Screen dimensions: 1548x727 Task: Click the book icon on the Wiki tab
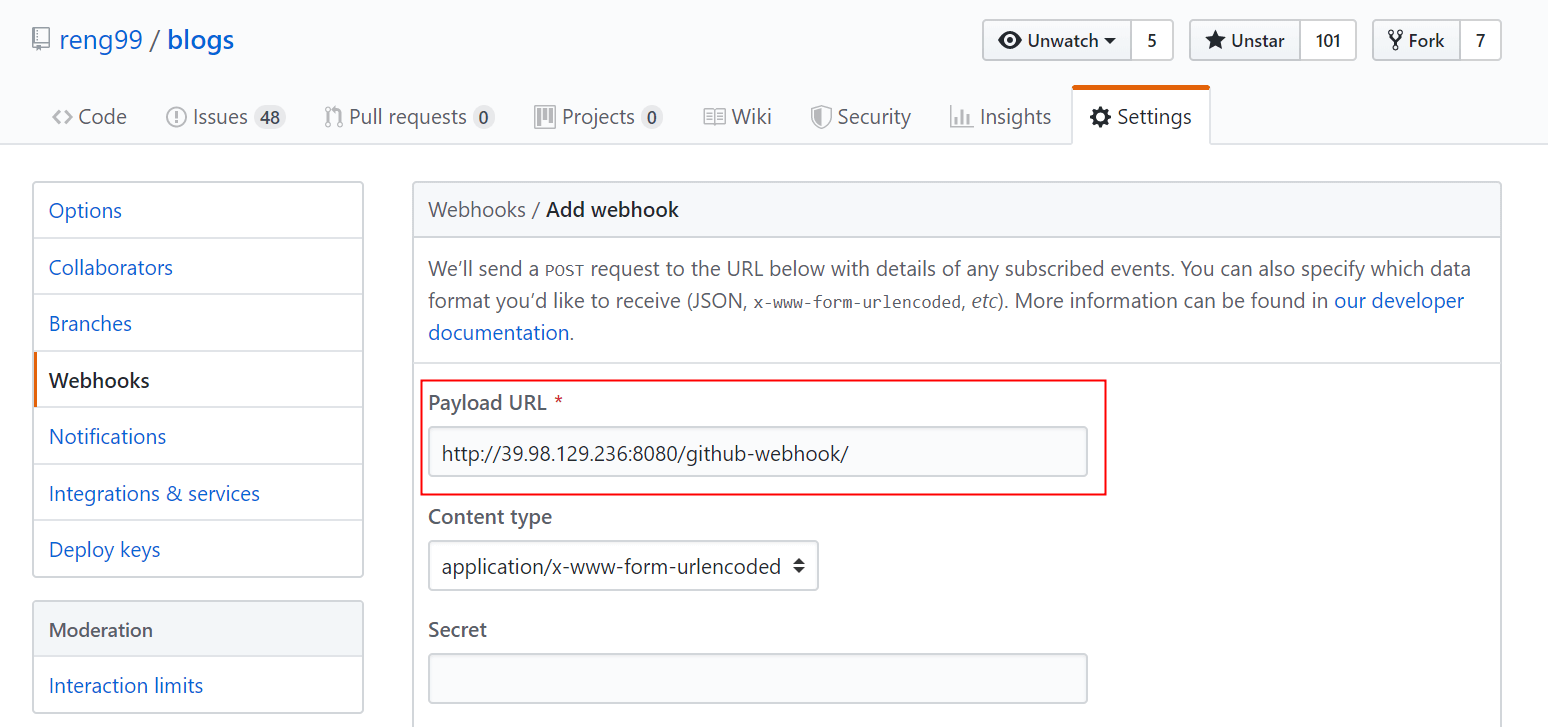pyautogui.click(x=714, y=117)
